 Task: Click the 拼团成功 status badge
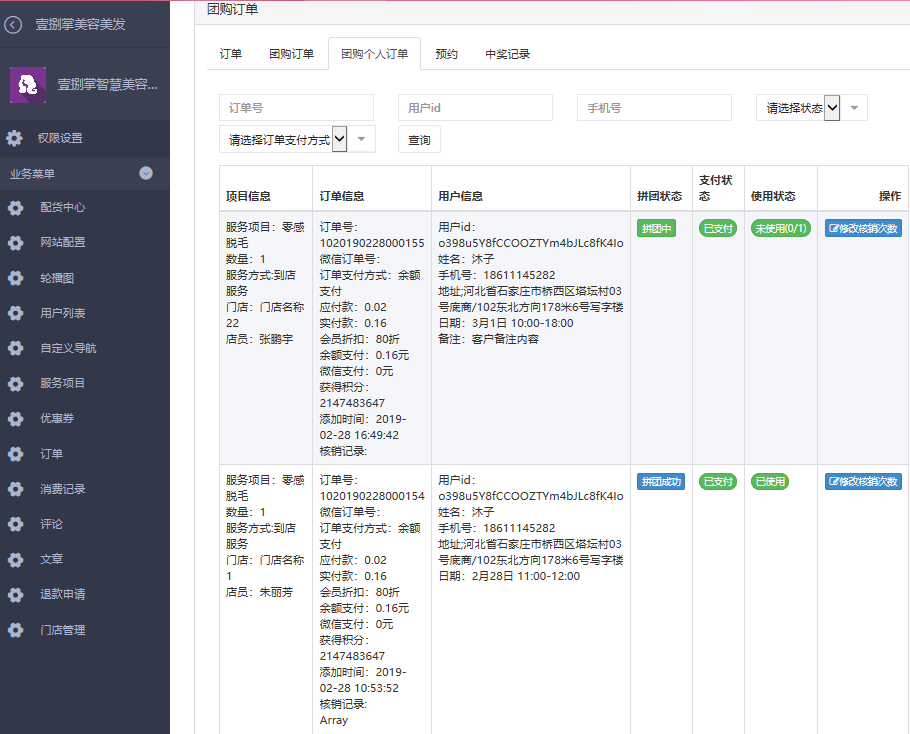tap(660, 481)
